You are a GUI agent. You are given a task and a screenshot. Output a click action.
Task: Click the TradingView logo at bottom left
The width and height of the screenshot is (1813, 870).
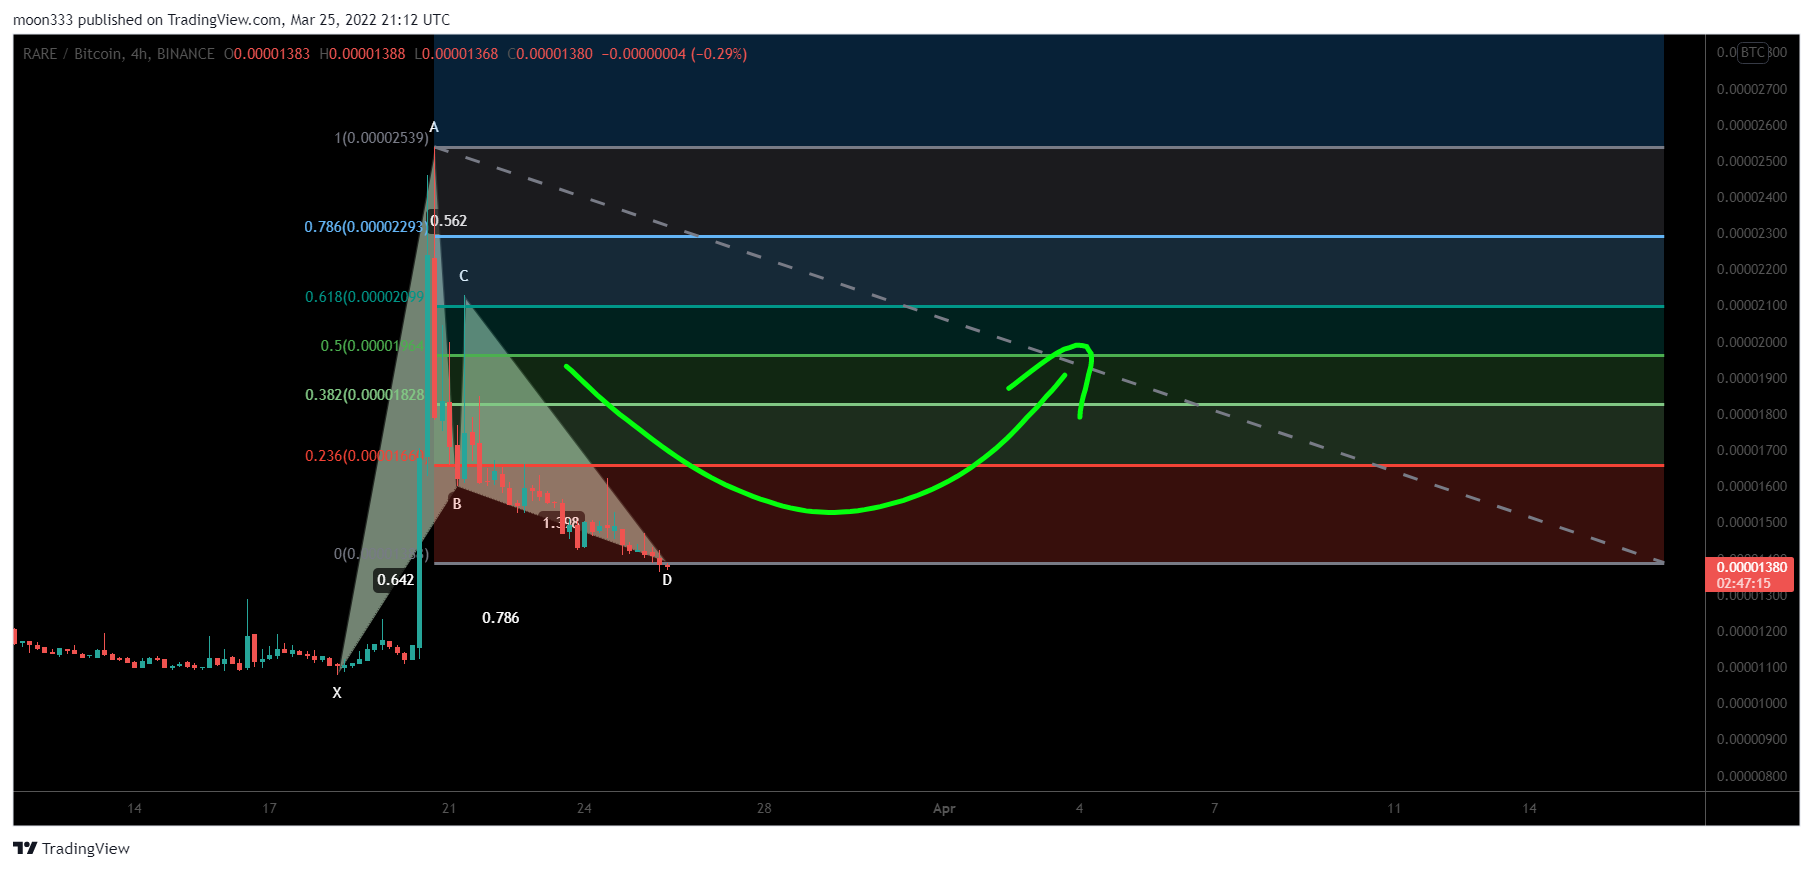[72, 848]
